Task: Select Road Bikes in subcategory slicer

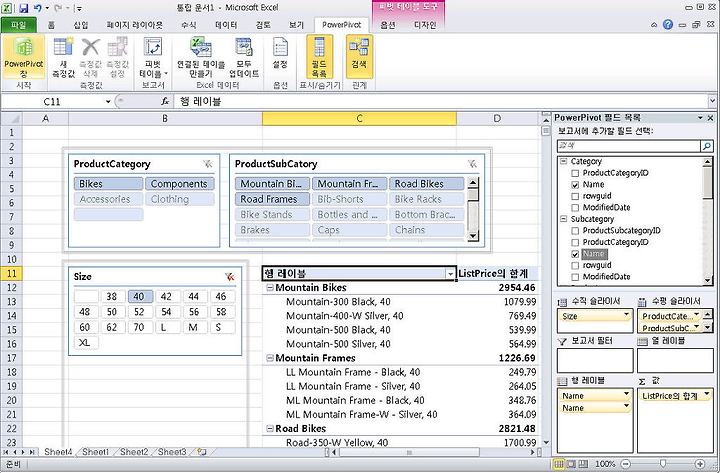Action: [x=427, y=184]
